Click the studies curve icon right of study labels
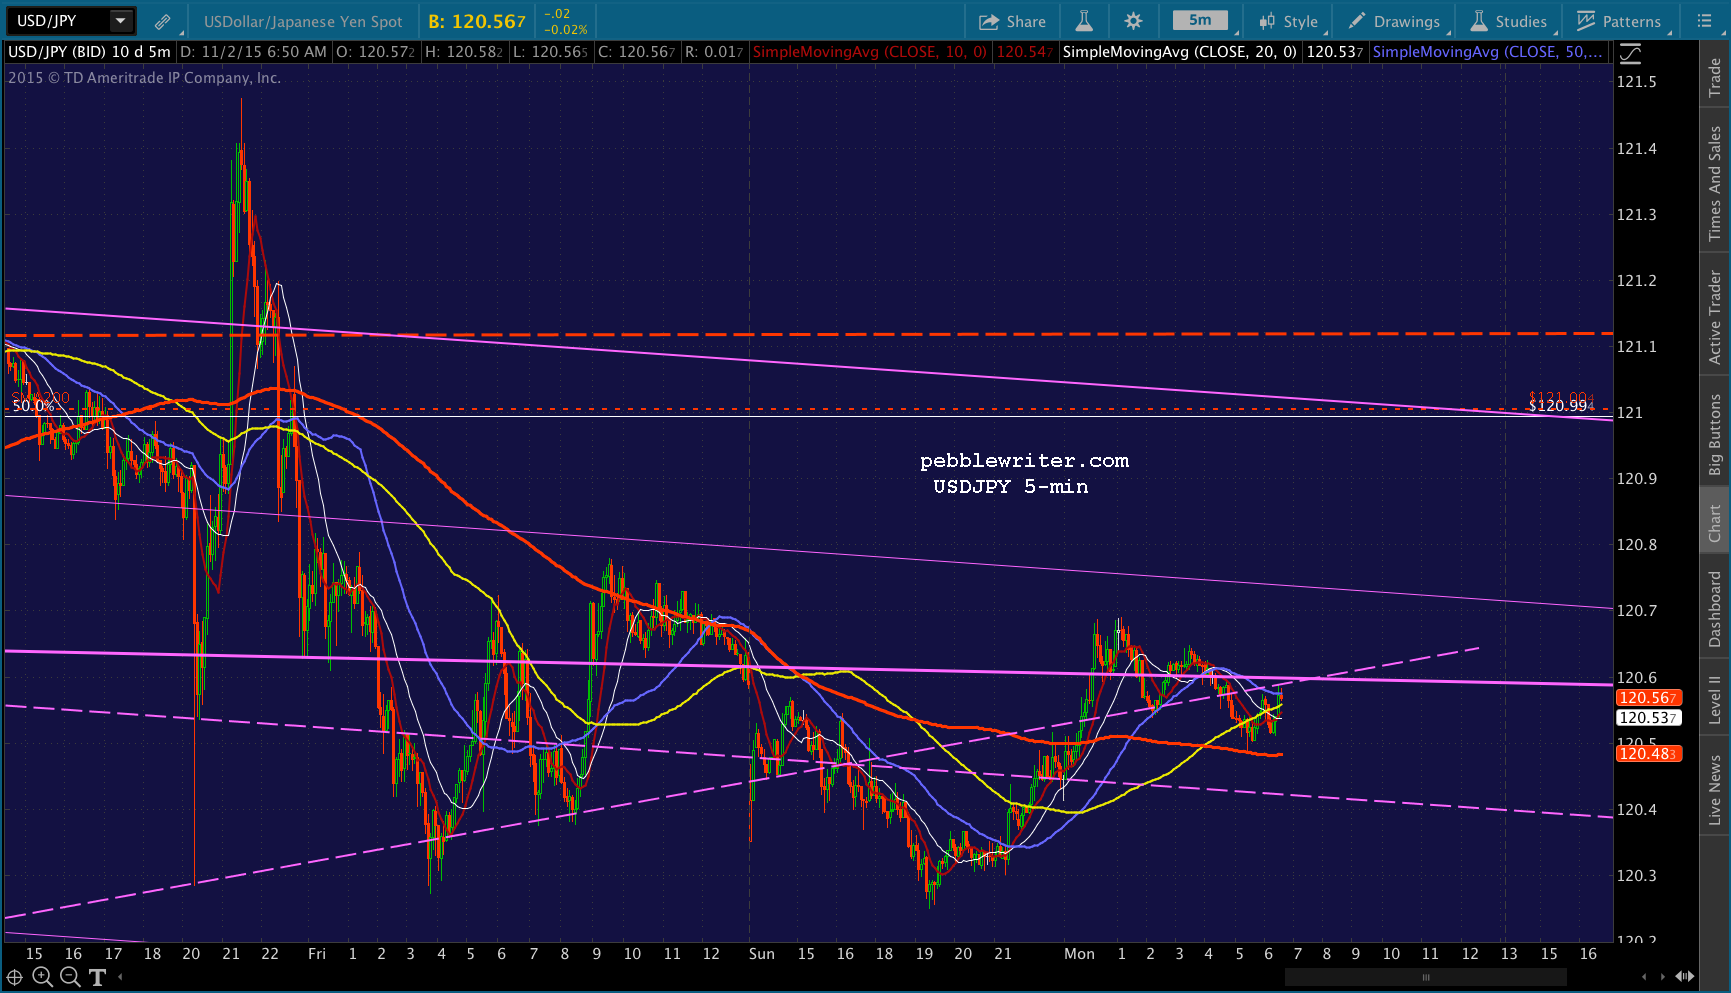Image resolution: width=1731 pixels, height=993 pixels. click(1630, 53)
